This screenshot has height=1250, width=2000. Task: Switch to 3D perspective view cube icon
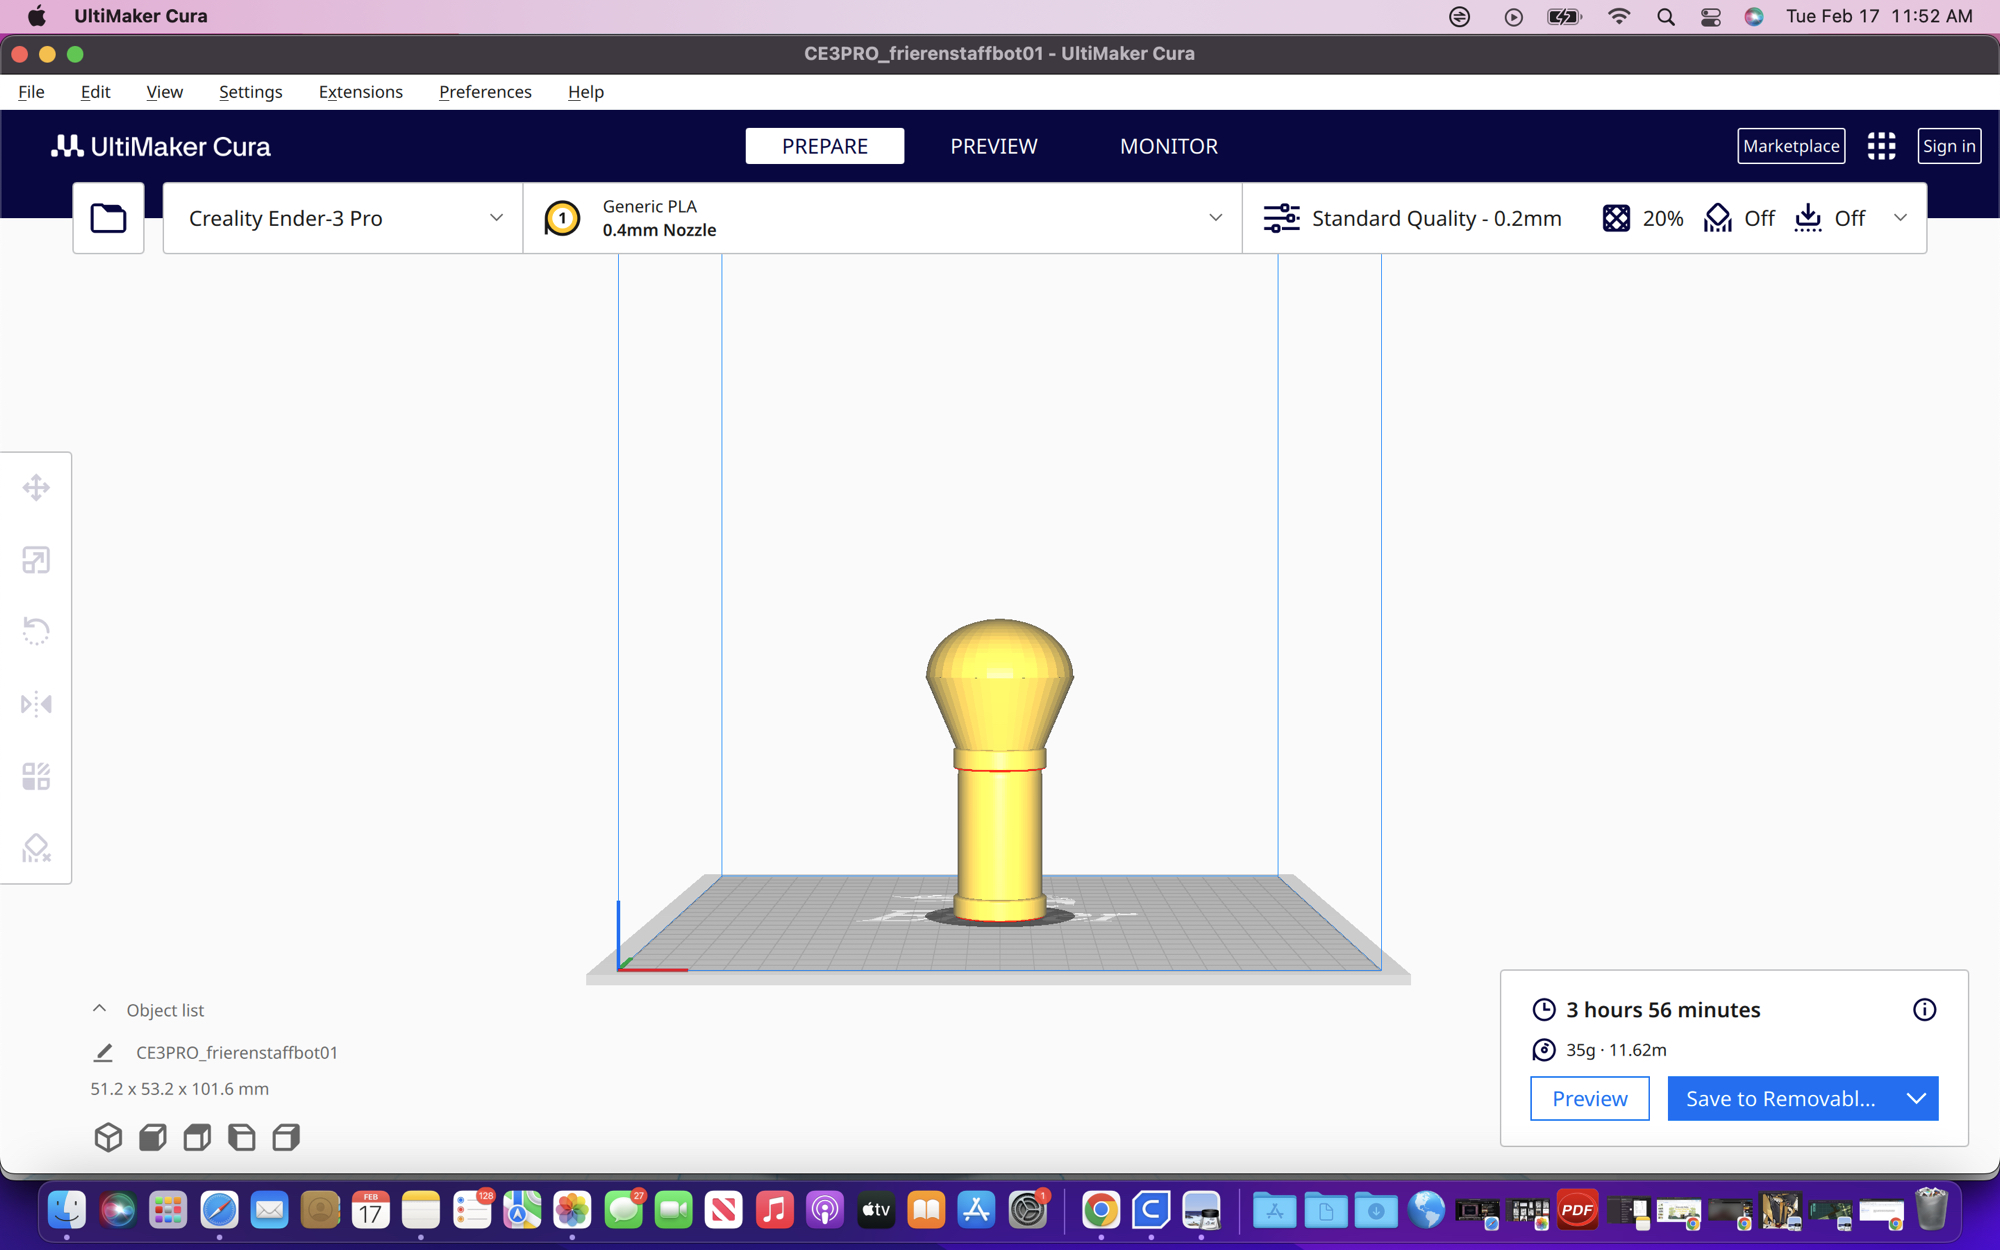(108, 1137)
